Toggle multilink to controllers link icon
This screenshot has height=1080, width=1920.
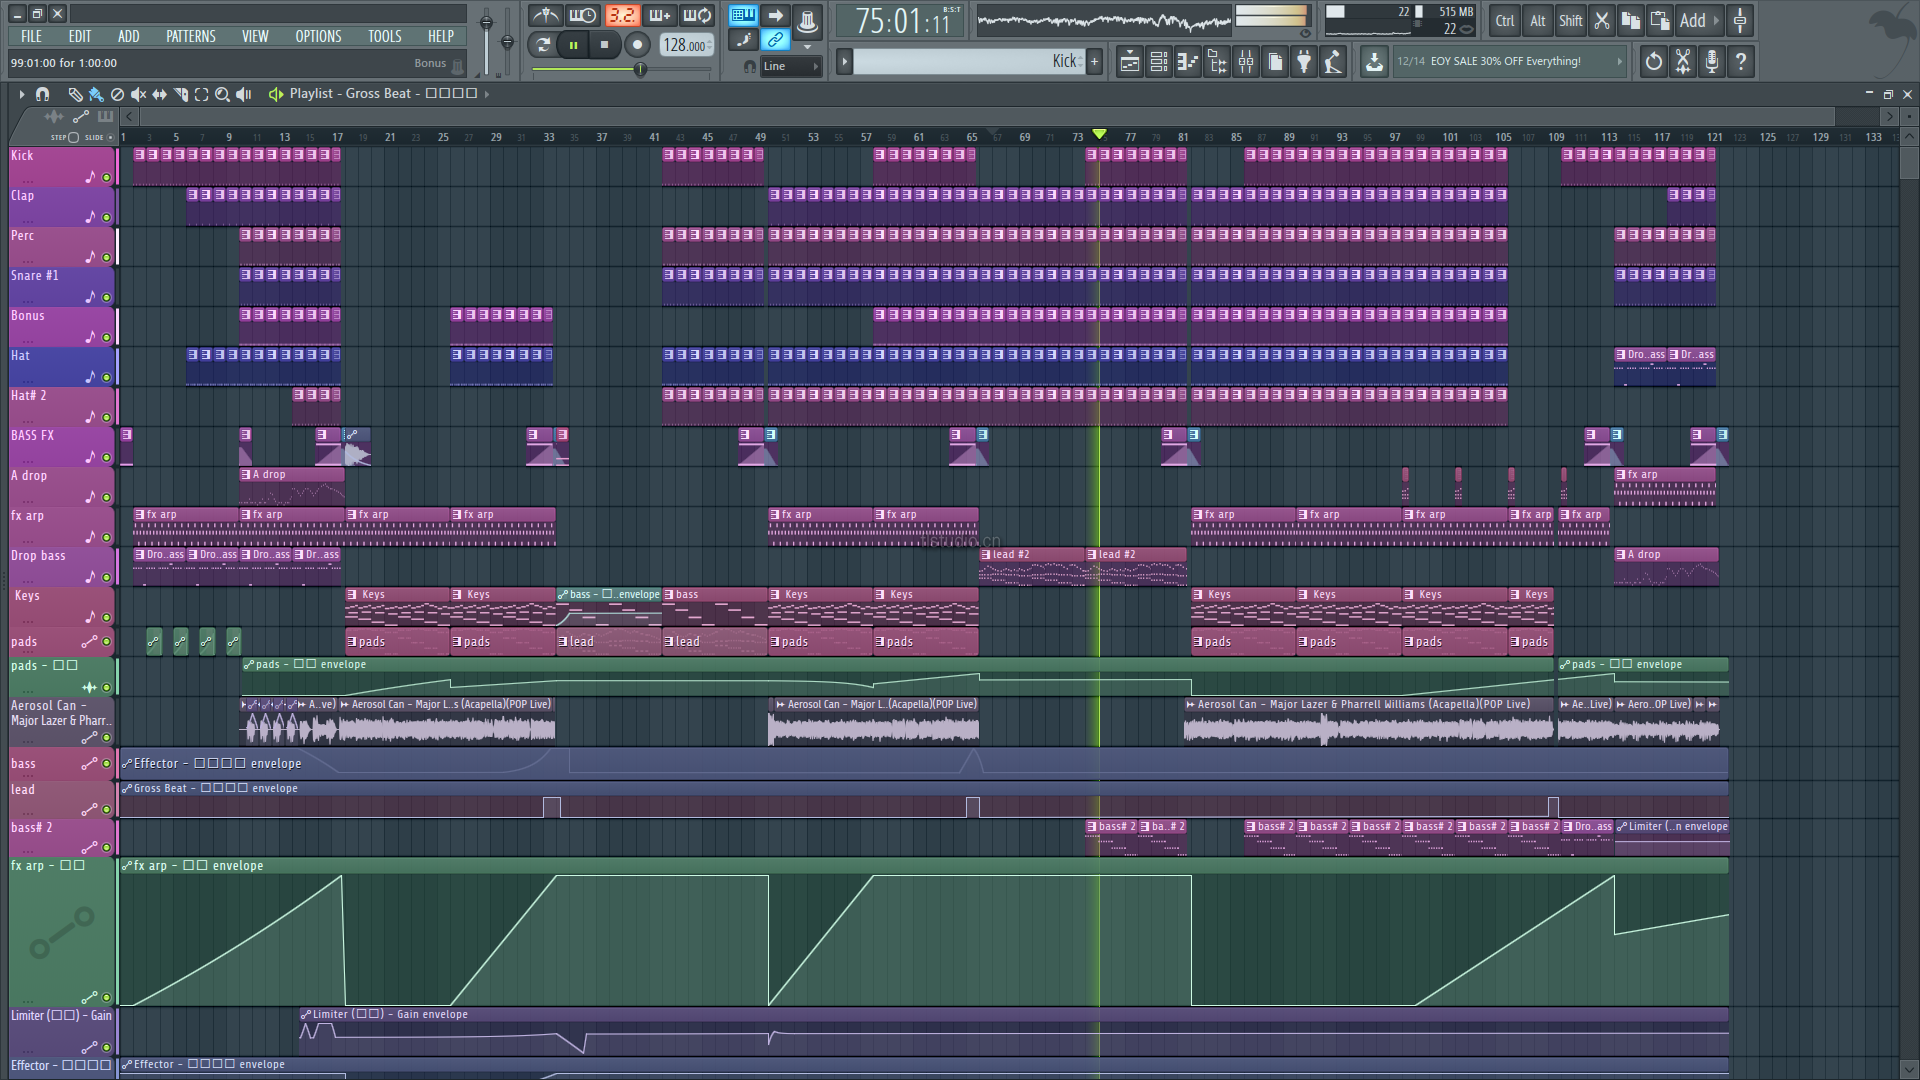775,40
